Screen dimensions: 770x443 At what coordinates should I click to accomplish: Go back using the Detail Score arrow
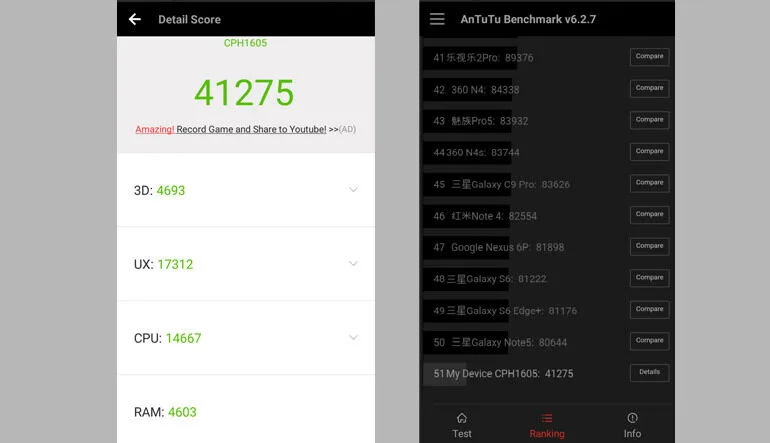point(135,19)
